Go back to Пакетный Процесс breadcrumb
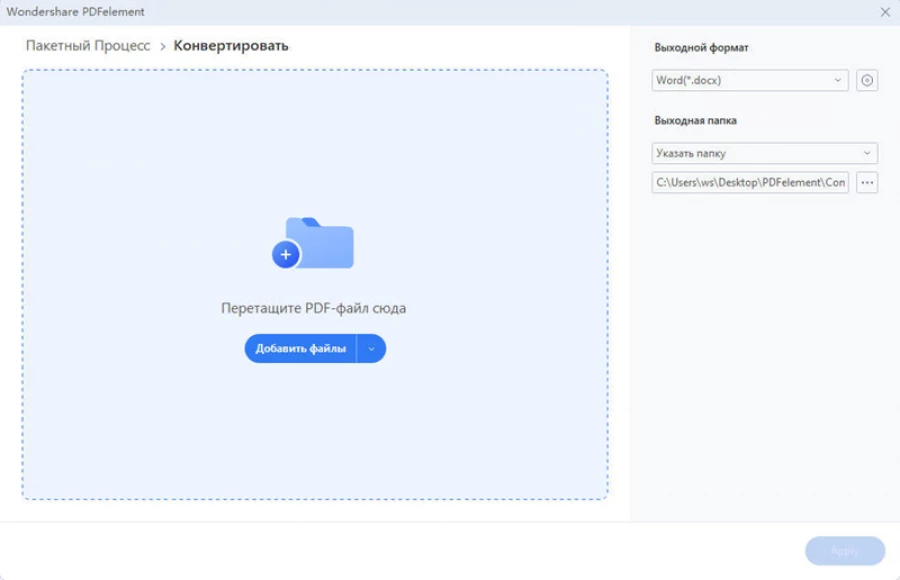 88,46
